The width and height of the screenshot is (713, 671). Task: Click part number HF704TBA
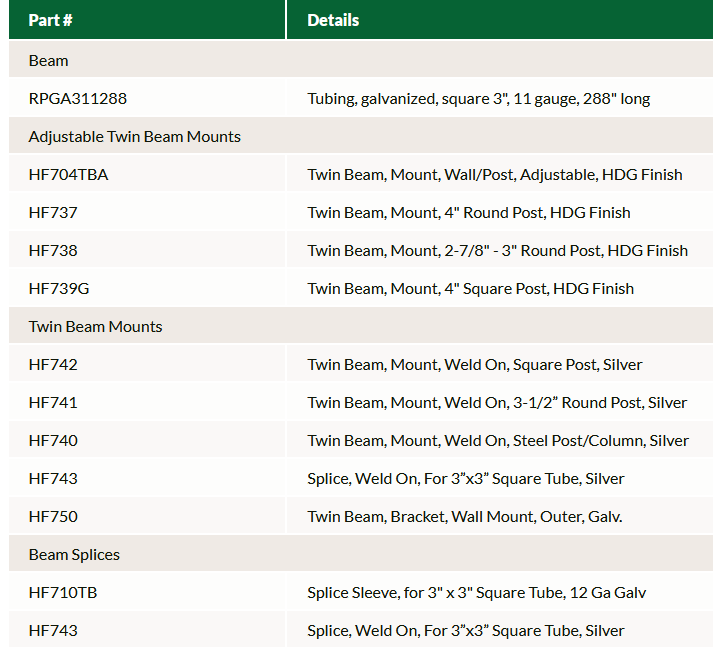point(68,174)
